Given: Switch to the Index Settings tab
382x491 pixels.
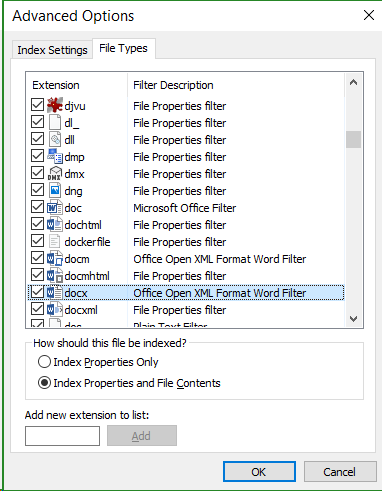Looking at the screenshot, I should tap(52, 50).
